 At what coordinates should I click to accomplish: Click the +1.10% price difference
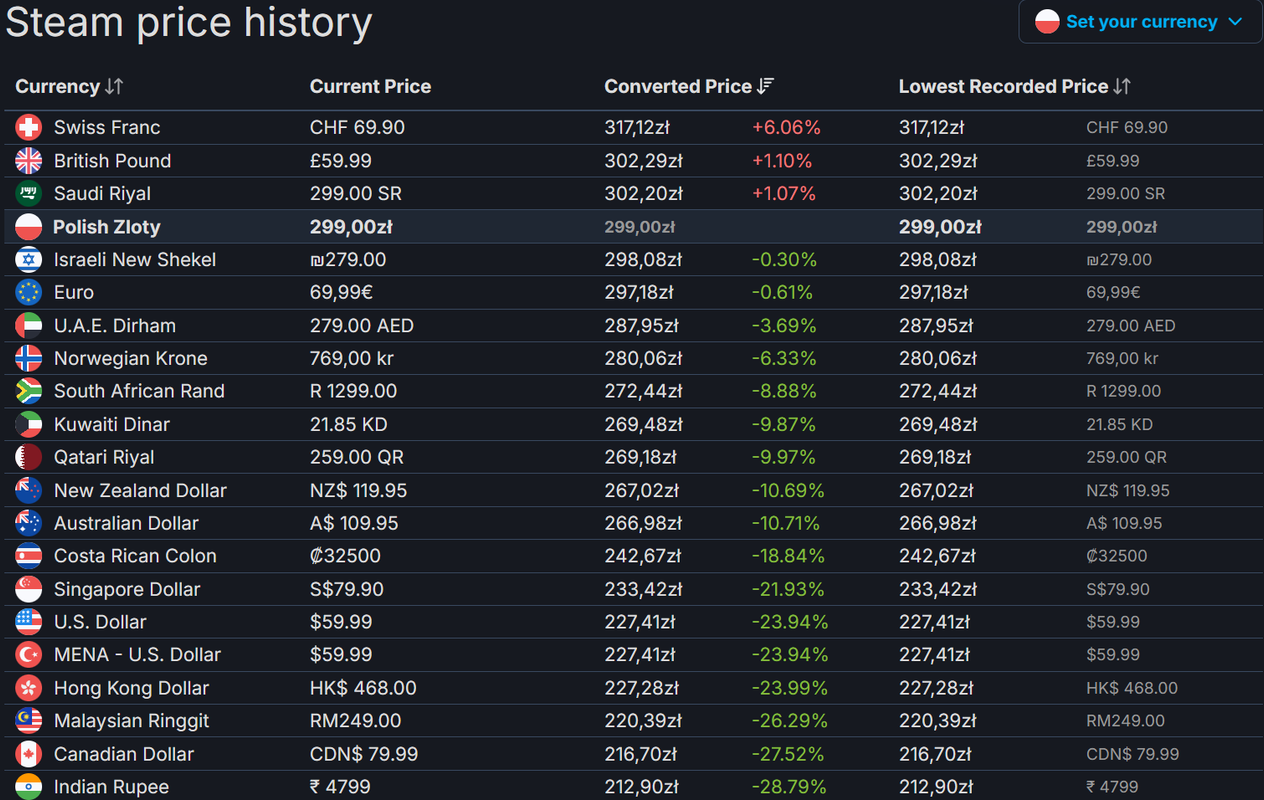(782, 160)
